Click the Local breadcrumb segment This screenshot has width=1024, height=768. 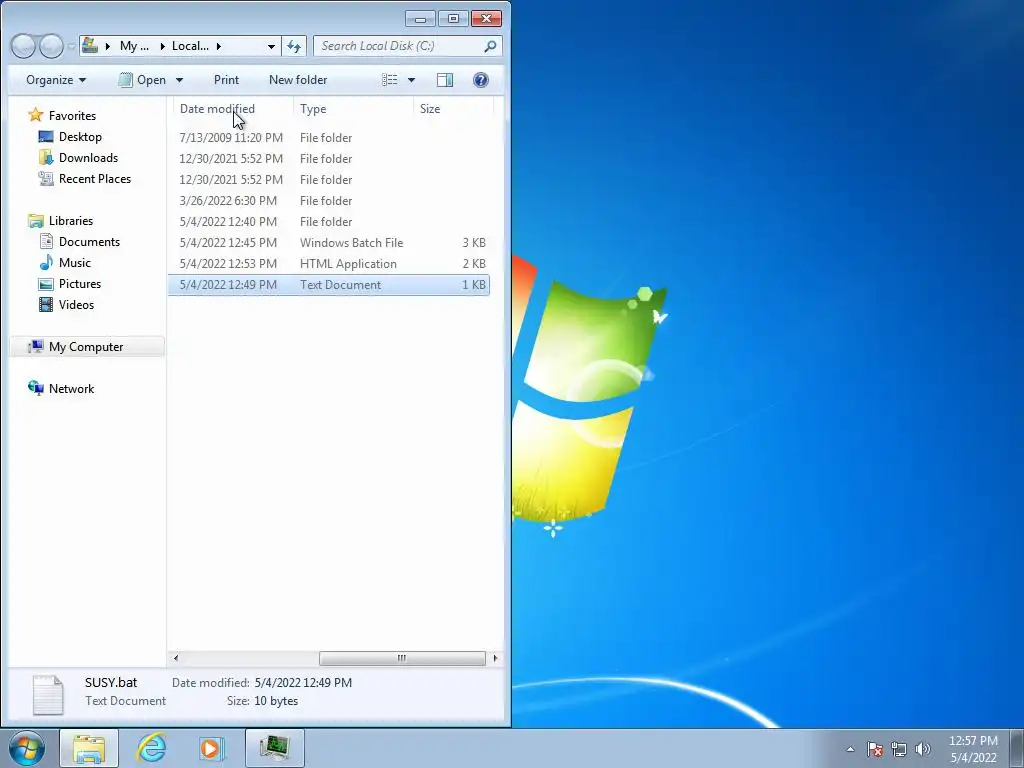190,46
